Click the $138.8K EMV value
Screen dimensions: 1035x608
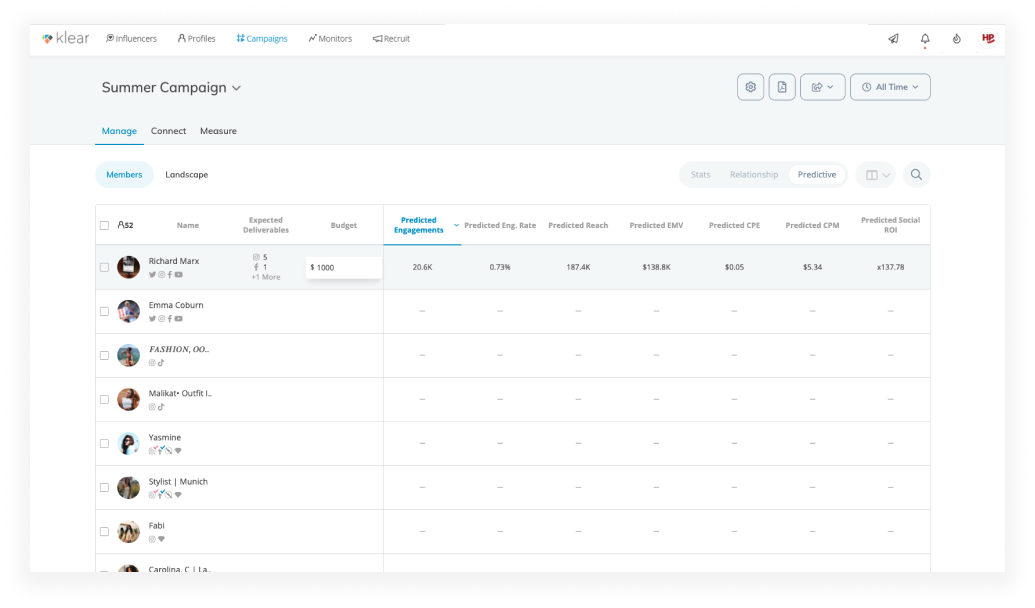pyautogui.click(x=656, y=267)
